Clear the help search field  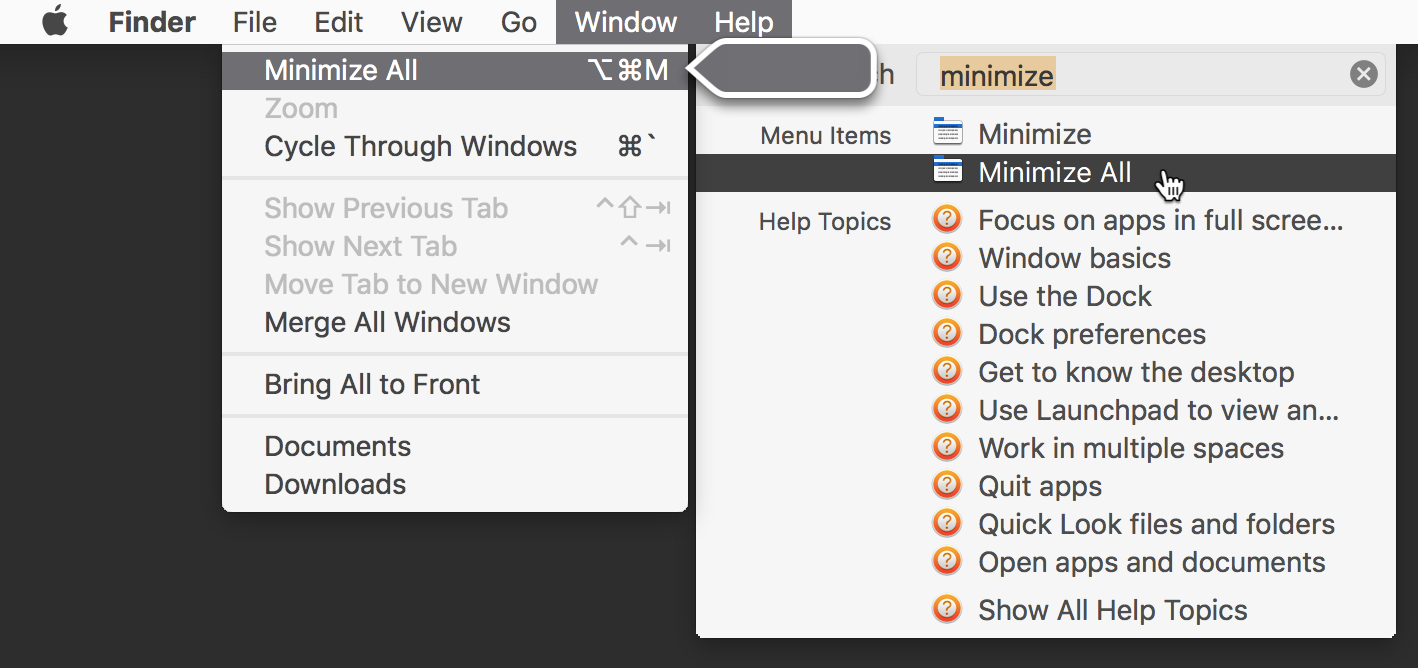coord(1363,74)
